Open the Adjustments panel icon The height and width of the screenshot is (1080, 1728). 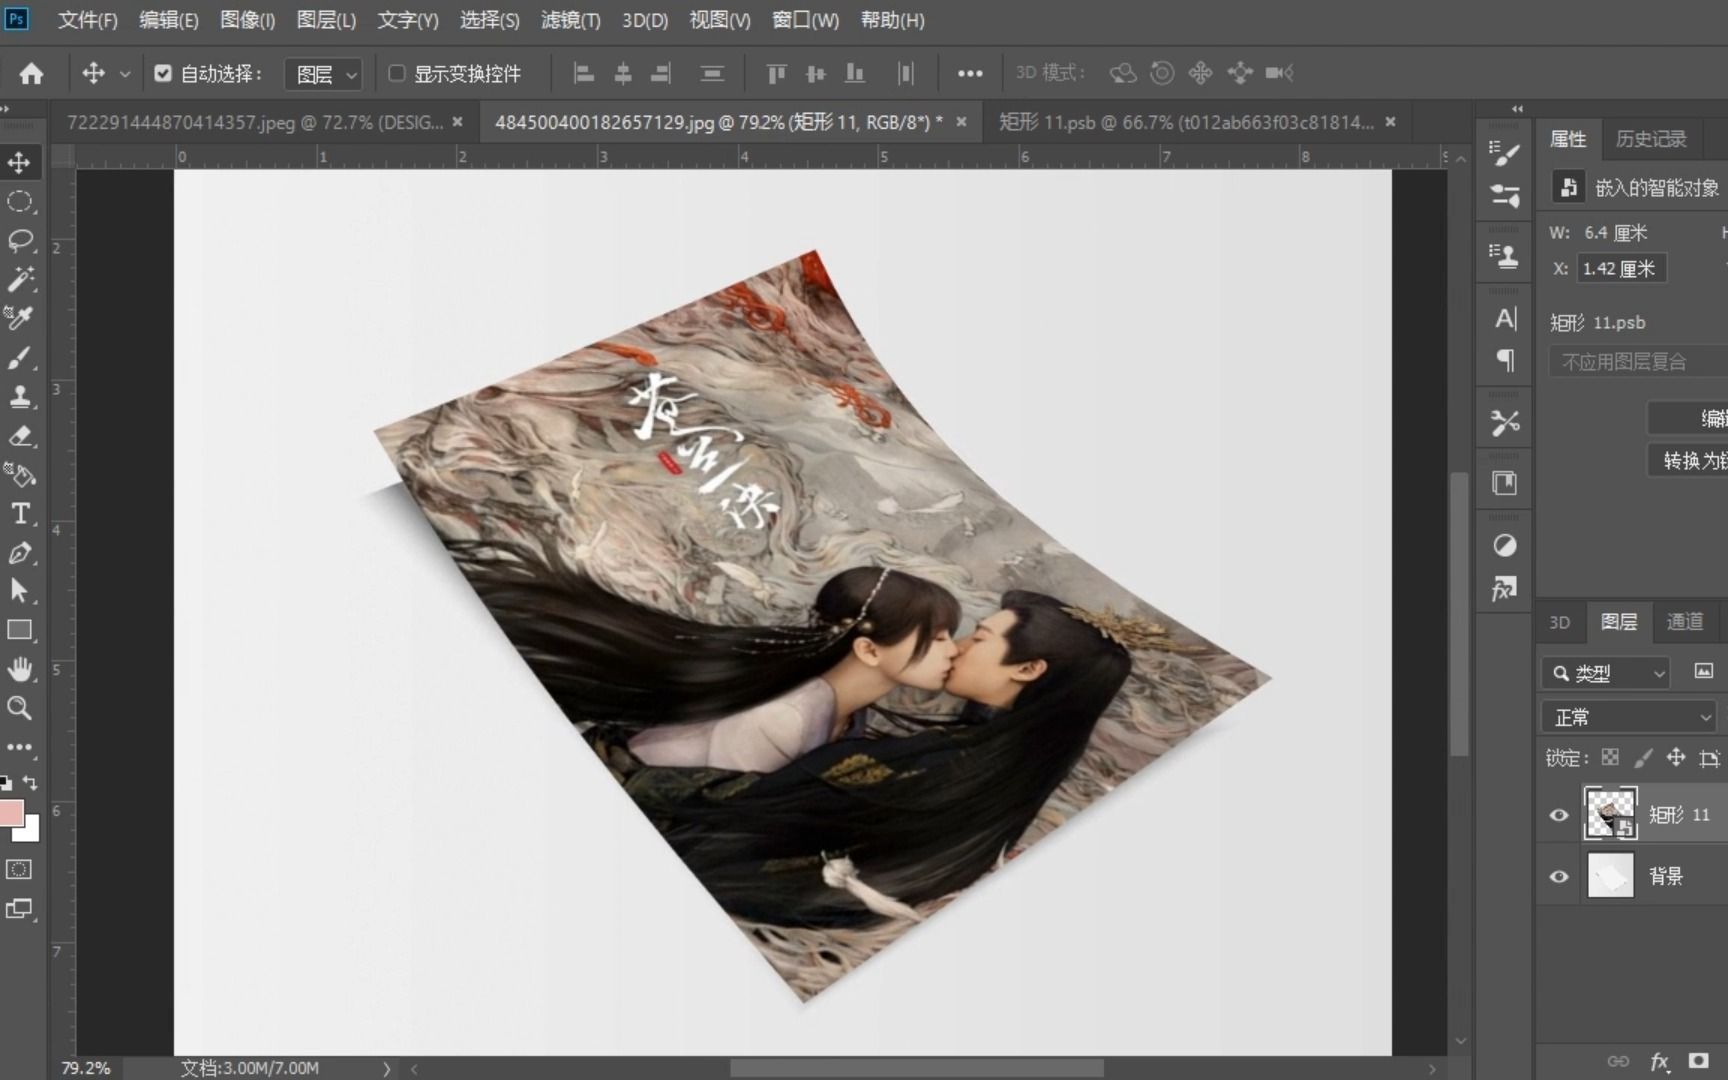1505,545
